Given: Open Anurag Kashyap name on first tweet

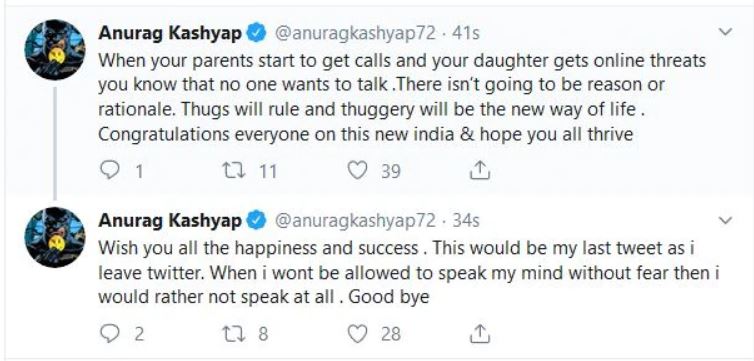Looking at the screenshot, I should pyautogui.click(x=170, y=34).
